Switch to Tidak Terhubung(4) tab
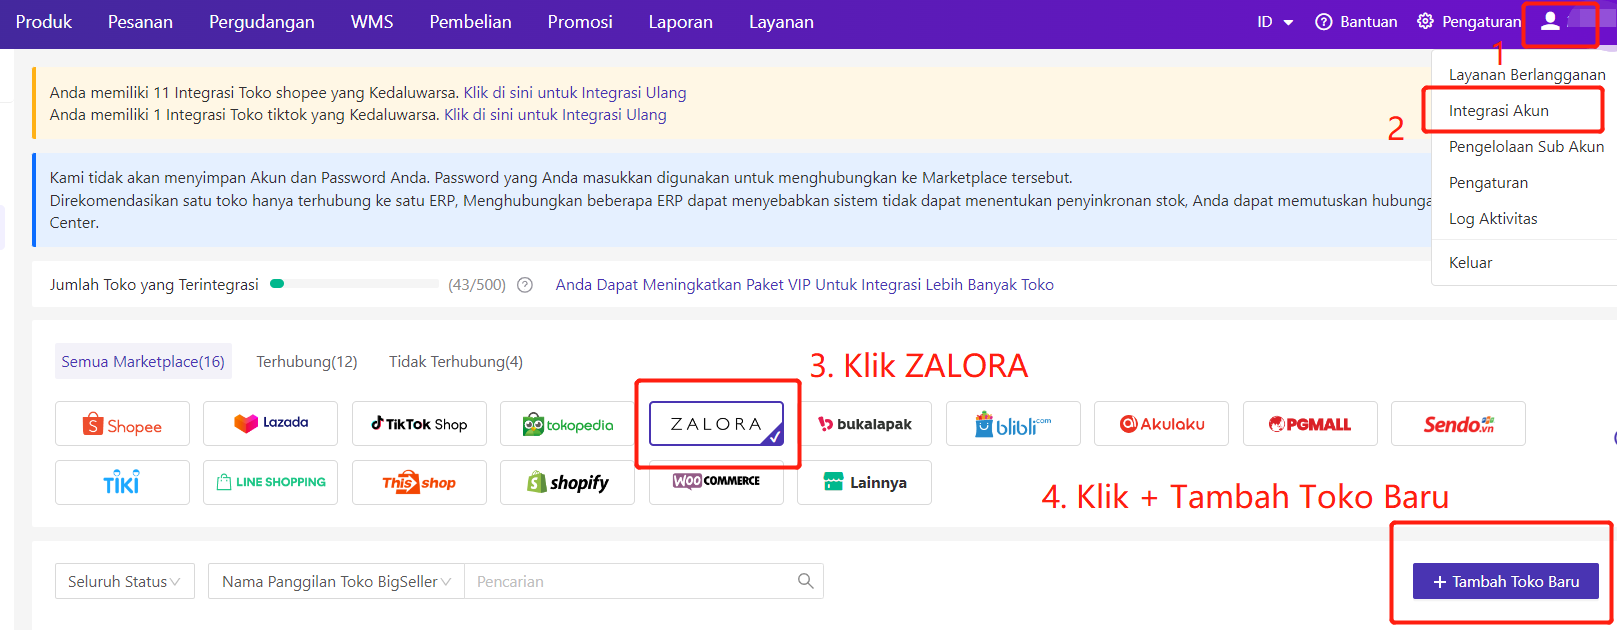Viewport: 1617px width, 630px height. [x=456, y=361]
